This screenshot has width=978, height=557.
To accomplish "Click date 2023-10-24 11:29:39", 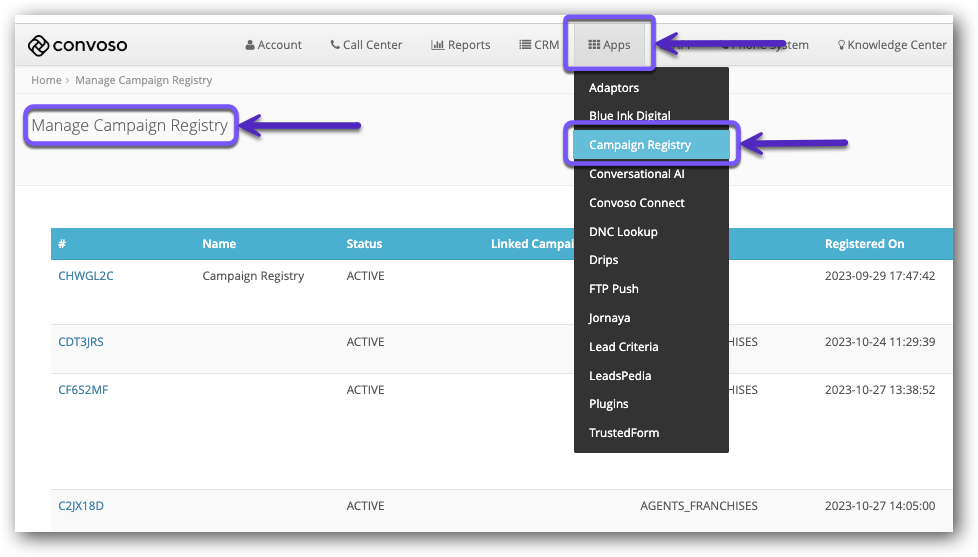I will tap(880, 342).
